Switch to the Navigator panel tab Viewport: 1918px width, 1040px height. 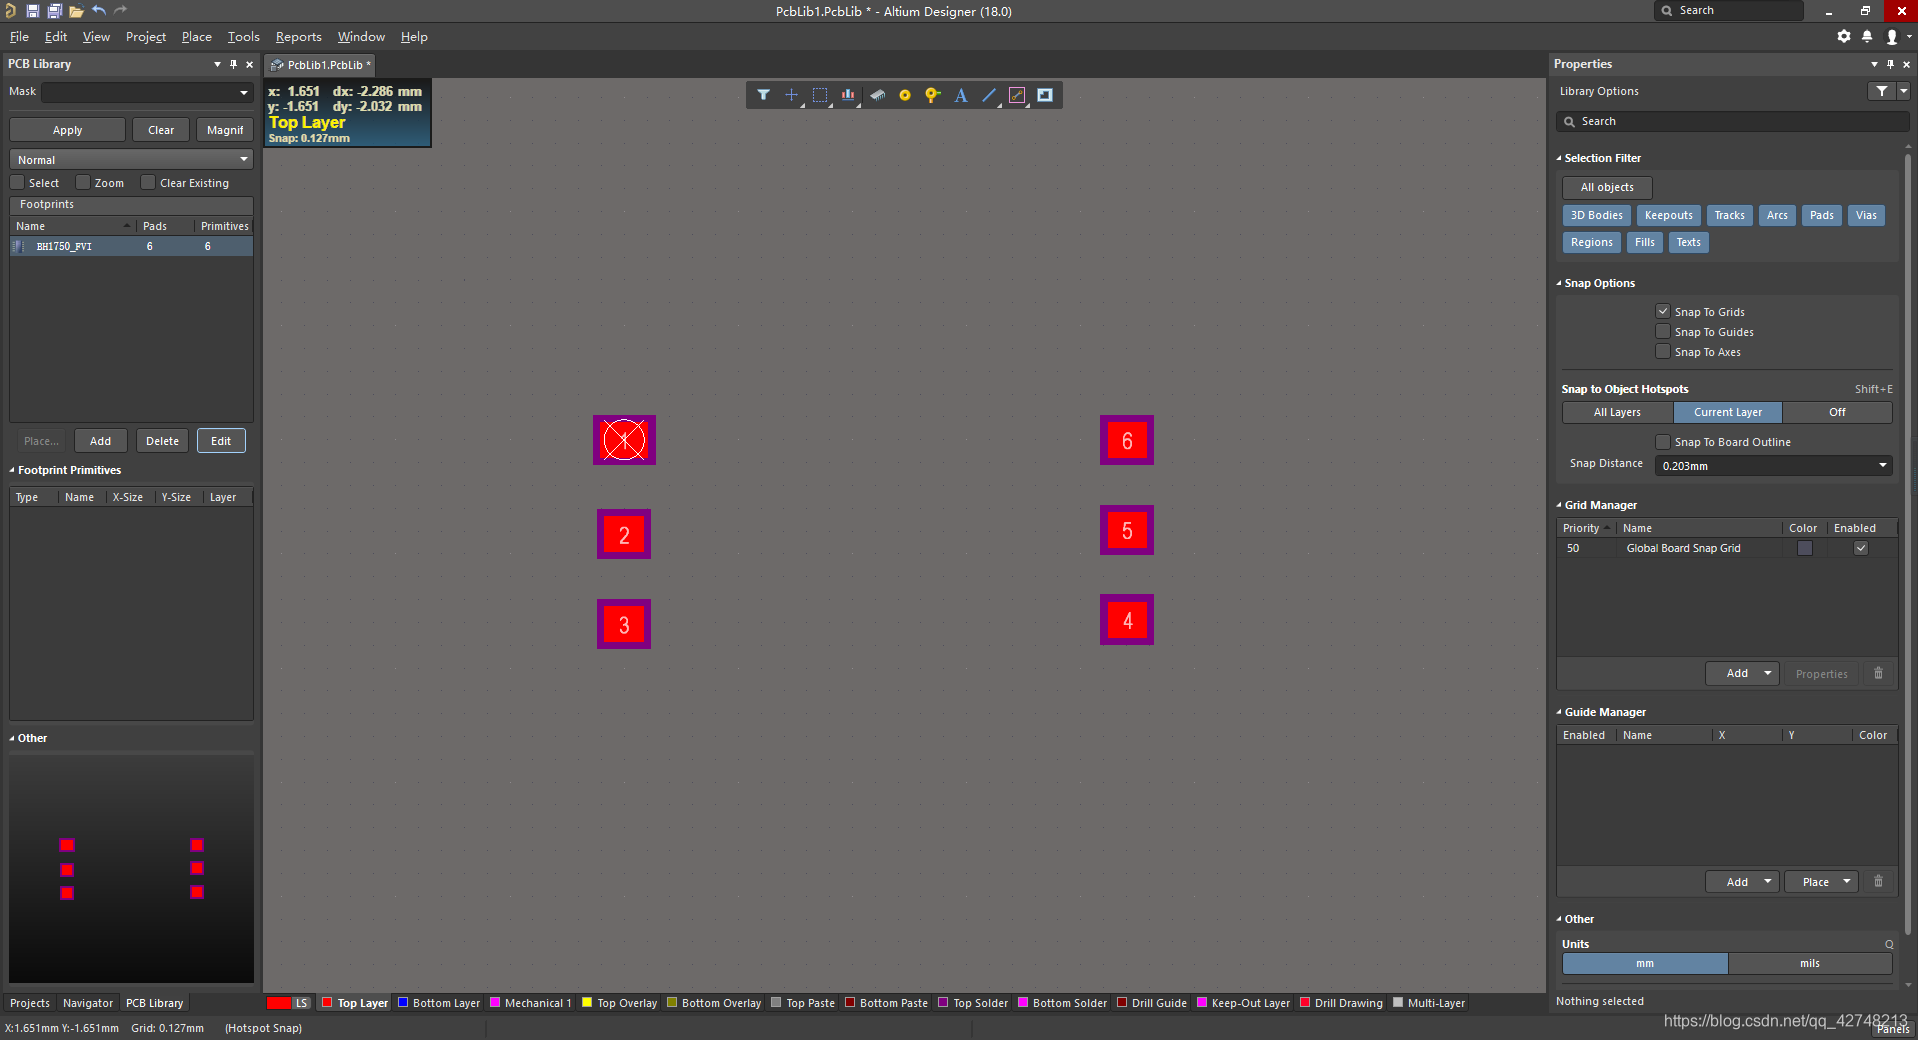tap(88, 1003)
